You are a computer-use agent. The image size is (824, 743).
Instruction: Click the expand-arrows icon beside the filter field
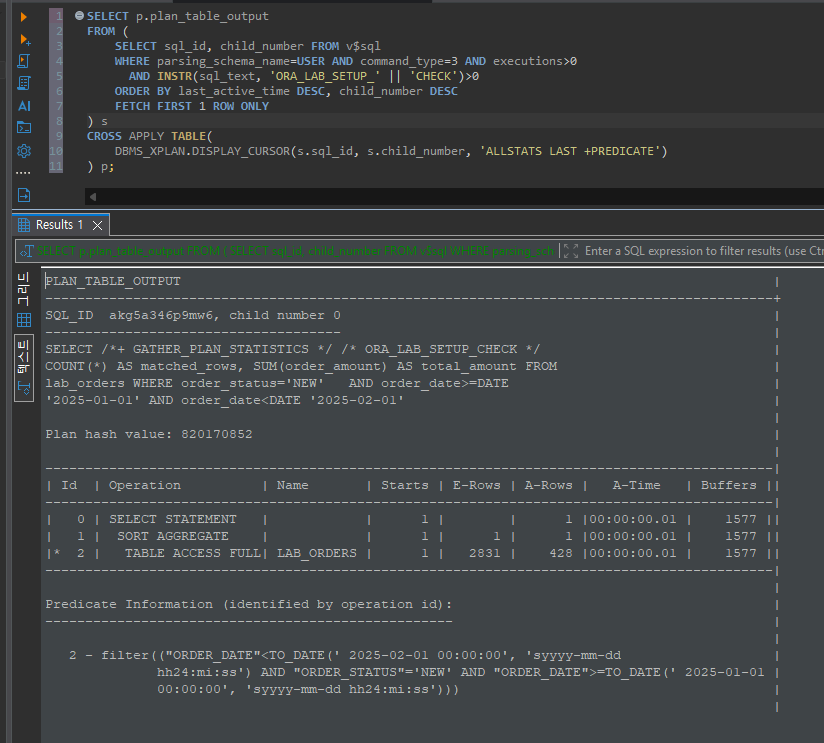(x=571, y=251)
